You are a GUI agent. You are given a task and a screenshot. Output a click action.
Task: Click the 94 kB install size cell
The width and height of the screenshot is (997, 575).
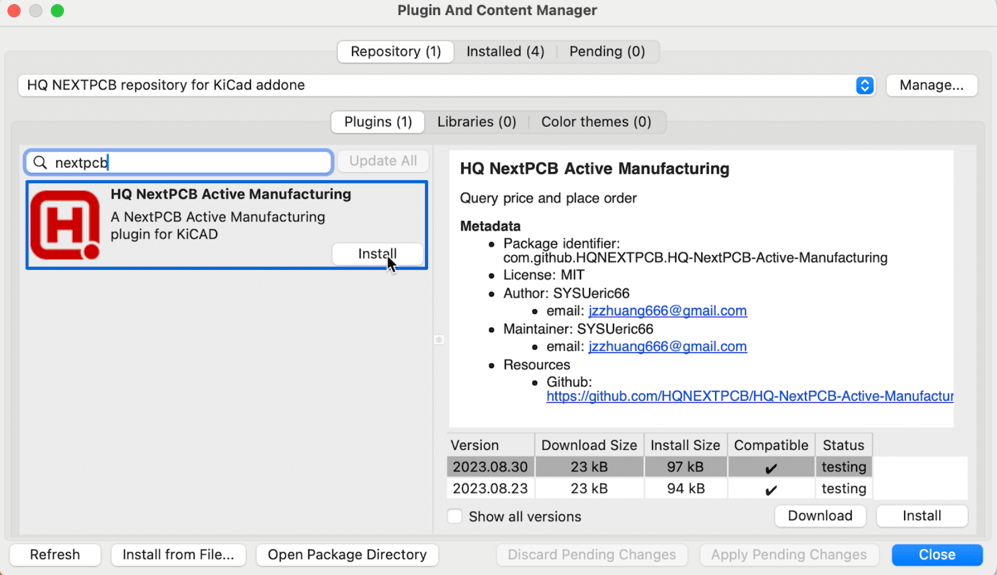[685, 488]
